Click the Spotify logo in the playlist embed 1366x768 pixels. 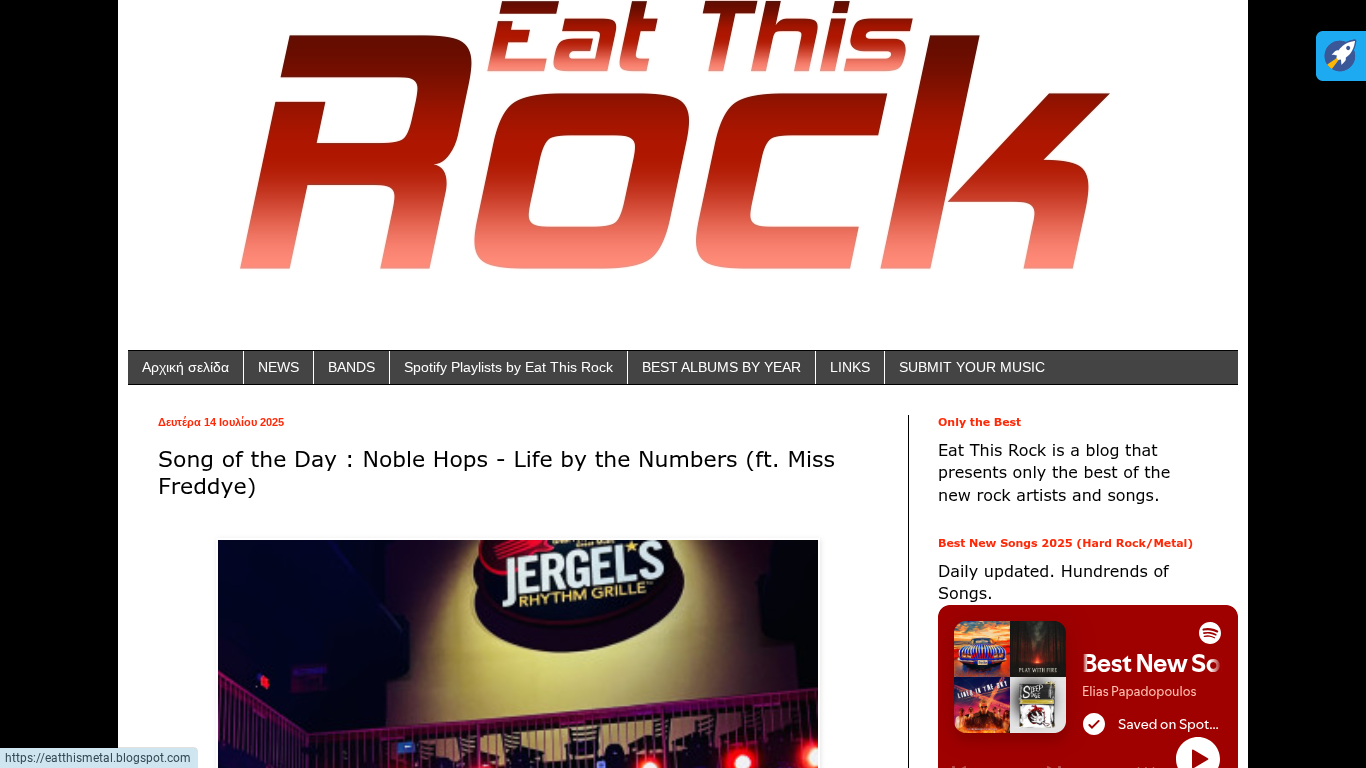point(1210,633)
